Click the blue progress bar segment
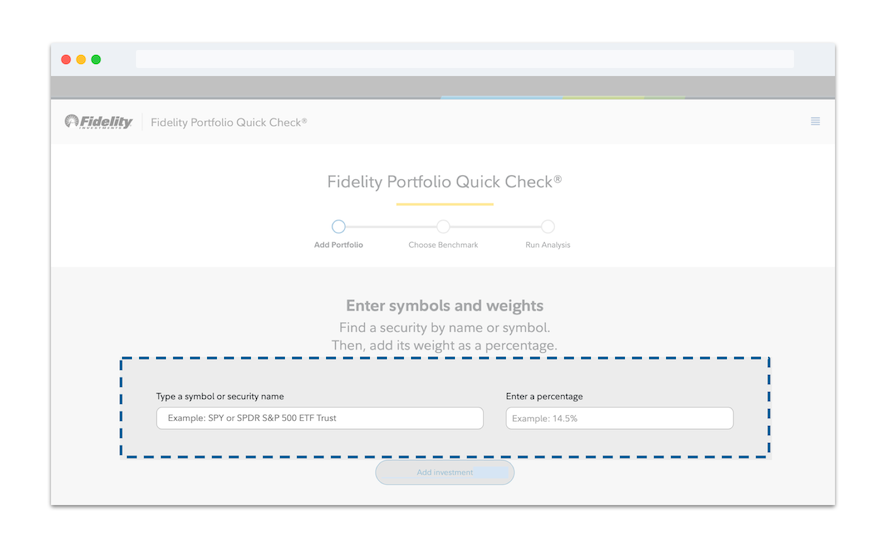The width and height of the screenshot is (885, 558). 502,97
